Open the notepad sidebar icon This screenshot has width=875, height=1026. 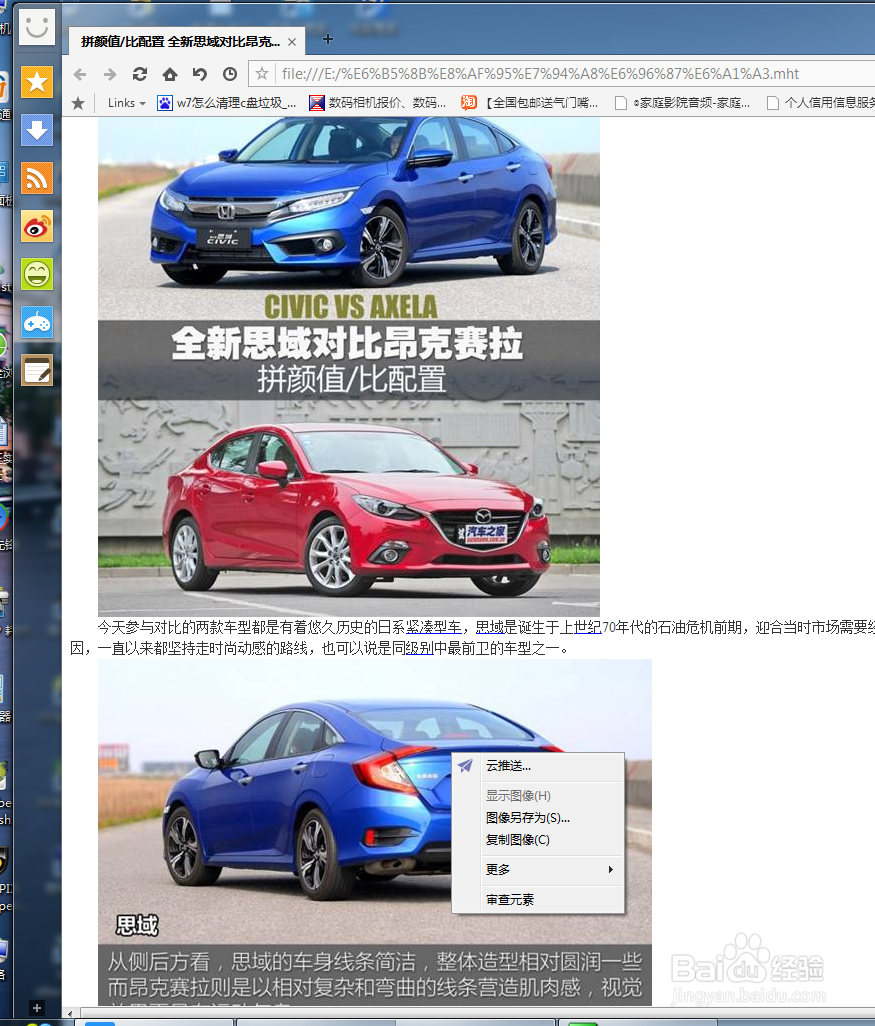(x=37, y=370)
